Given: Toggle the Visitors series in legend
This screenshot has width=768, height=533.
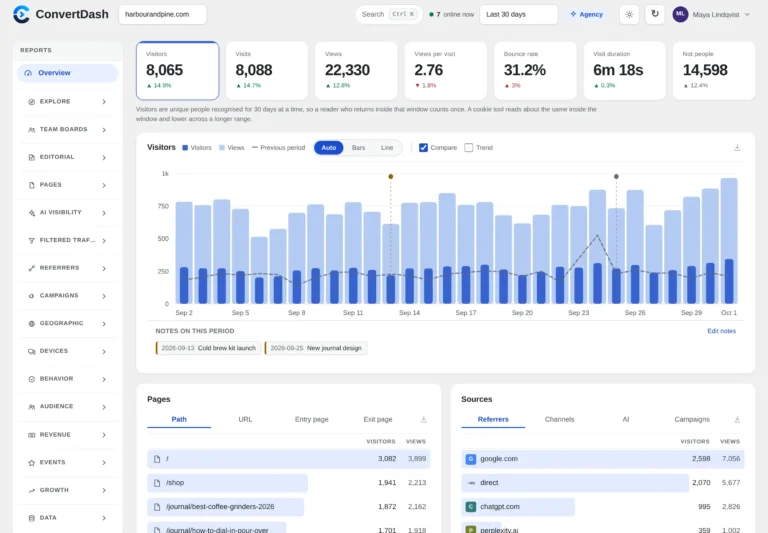Looking at the screenshot, I should (x=197, y=147).
